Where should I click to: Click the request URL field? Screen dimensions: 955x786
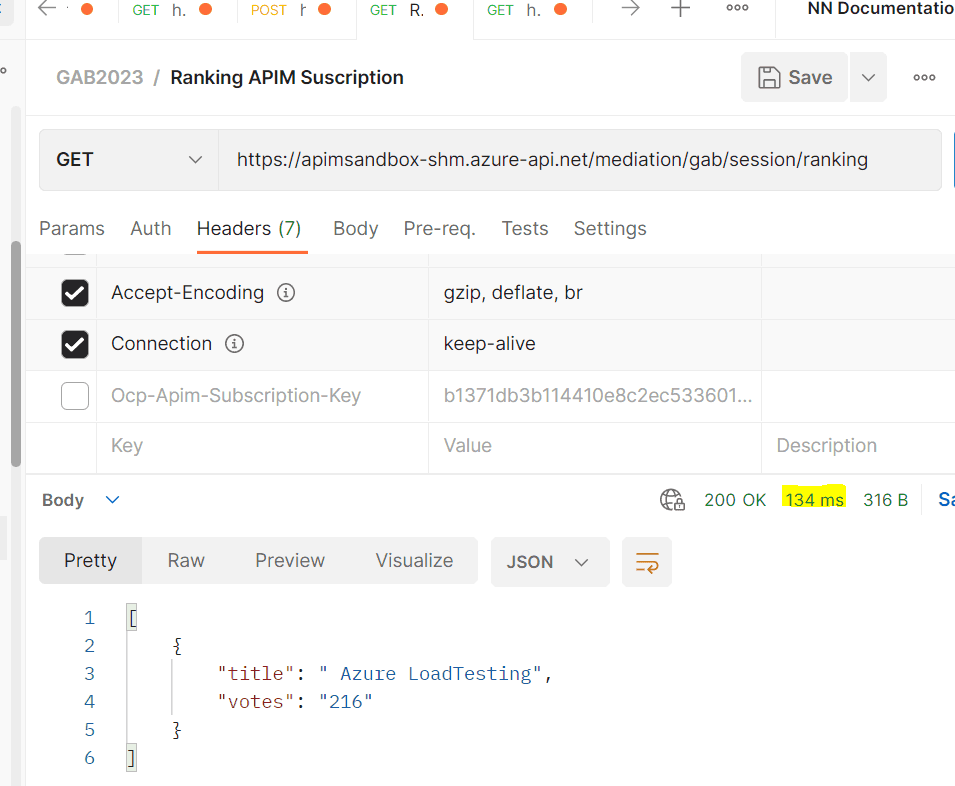click(579, 160)
